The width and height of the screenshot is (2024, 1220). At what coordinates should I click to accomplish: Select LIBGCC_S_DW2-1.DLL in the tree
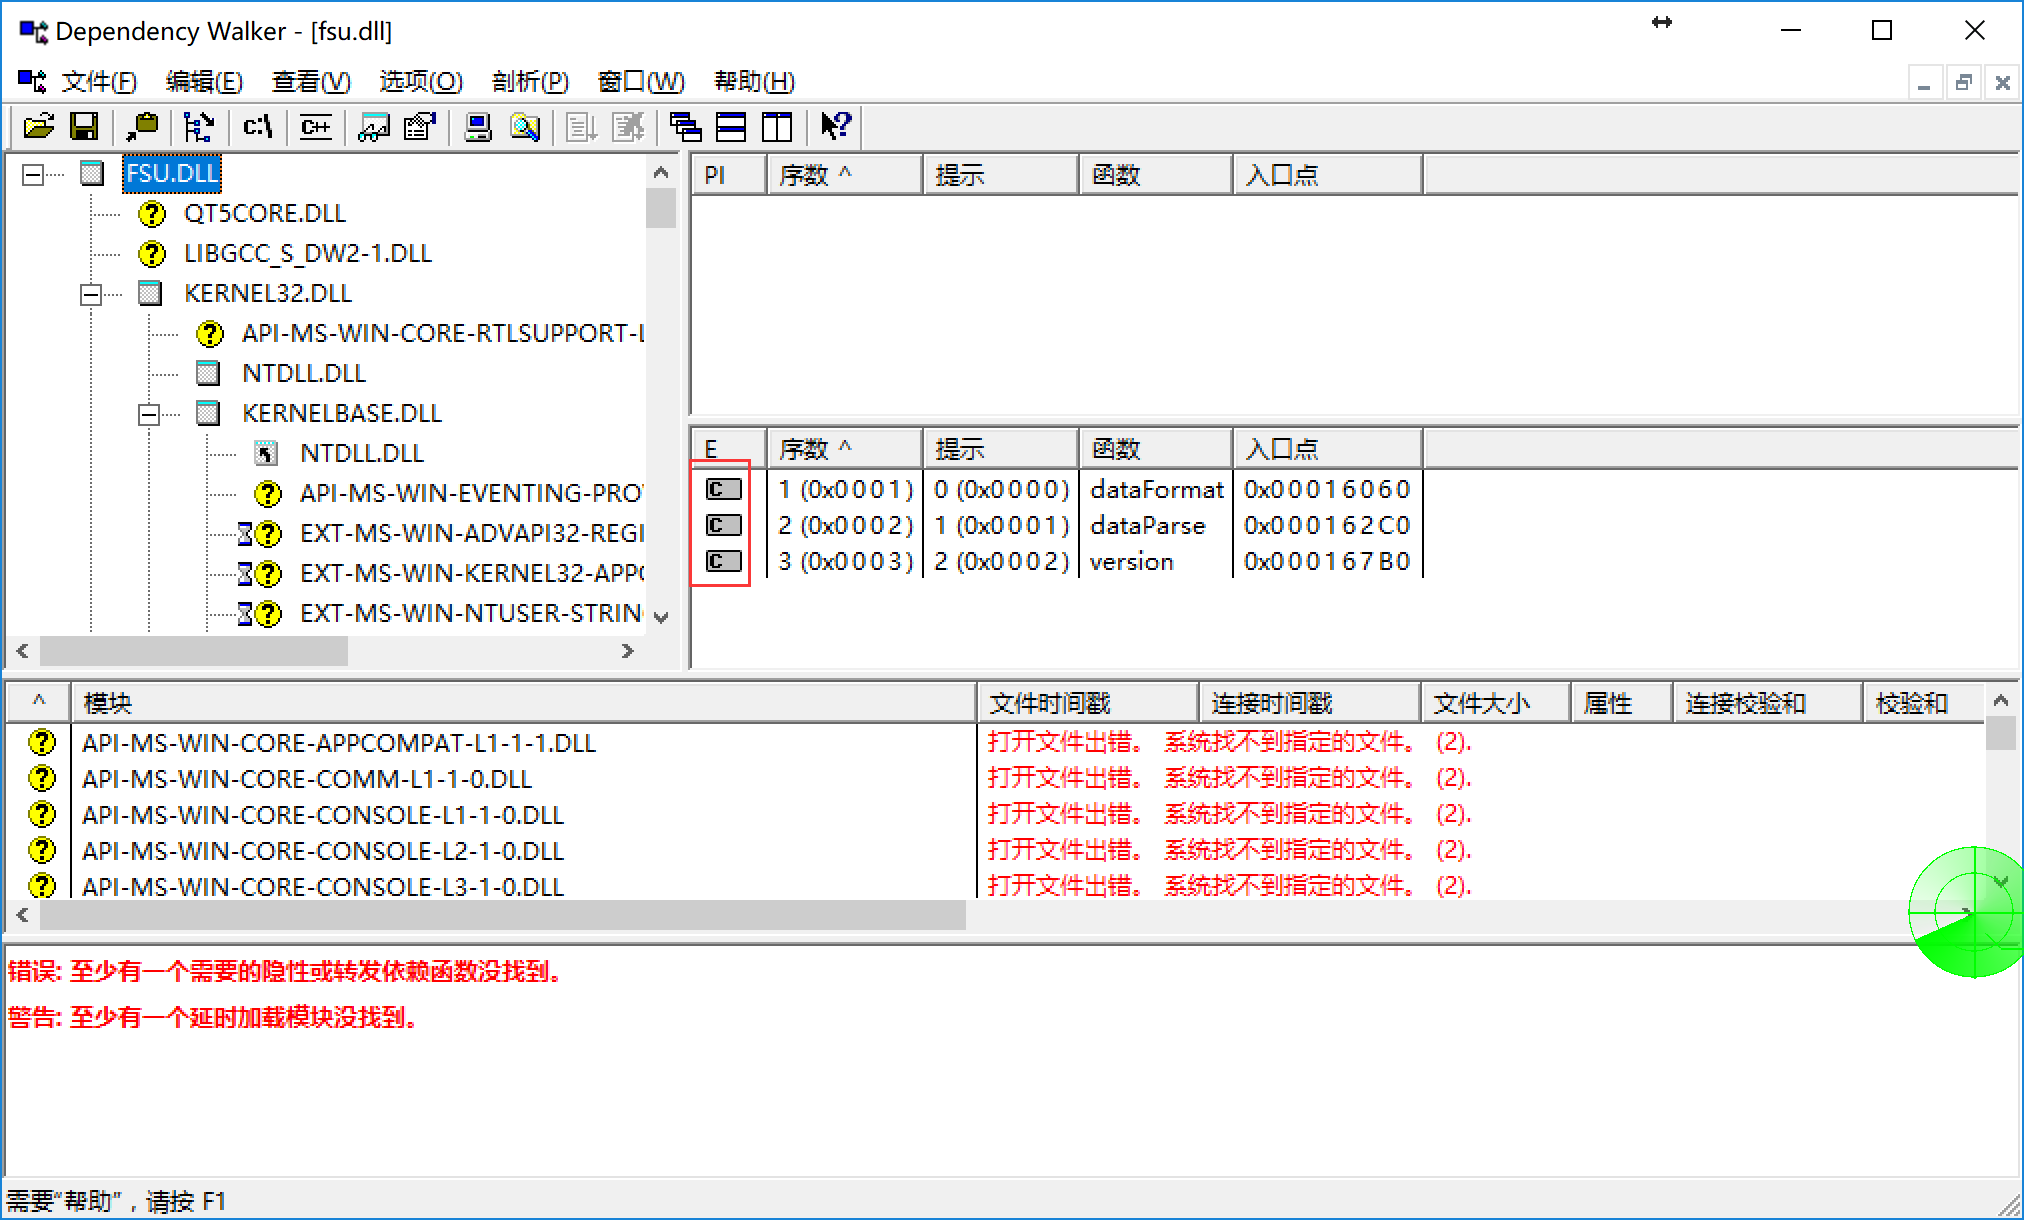pyautogui.click(x=308, y=253)
